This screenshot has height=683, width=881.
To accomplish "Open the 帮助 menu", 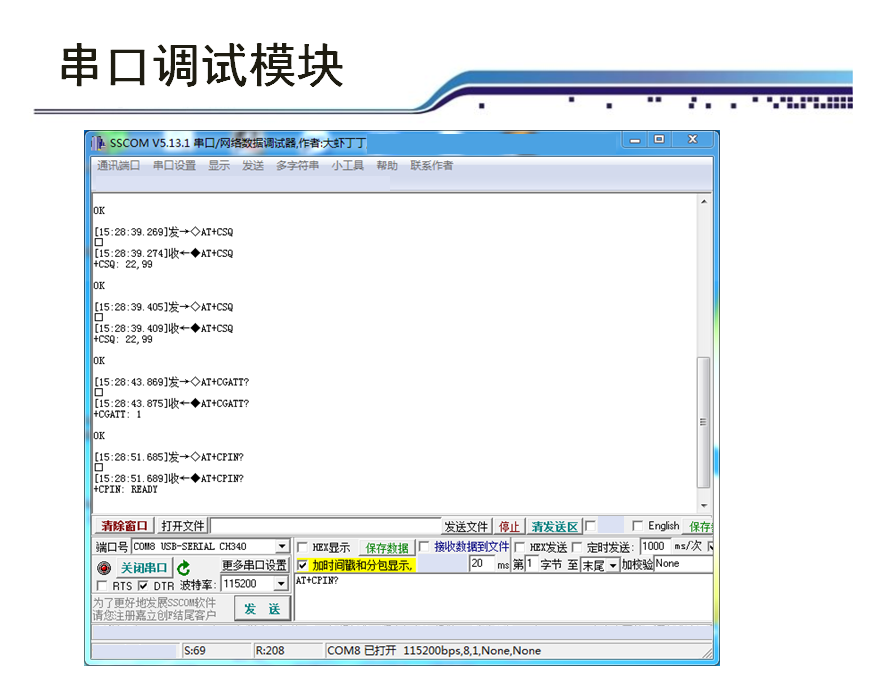I will click(x=387, y=165).
